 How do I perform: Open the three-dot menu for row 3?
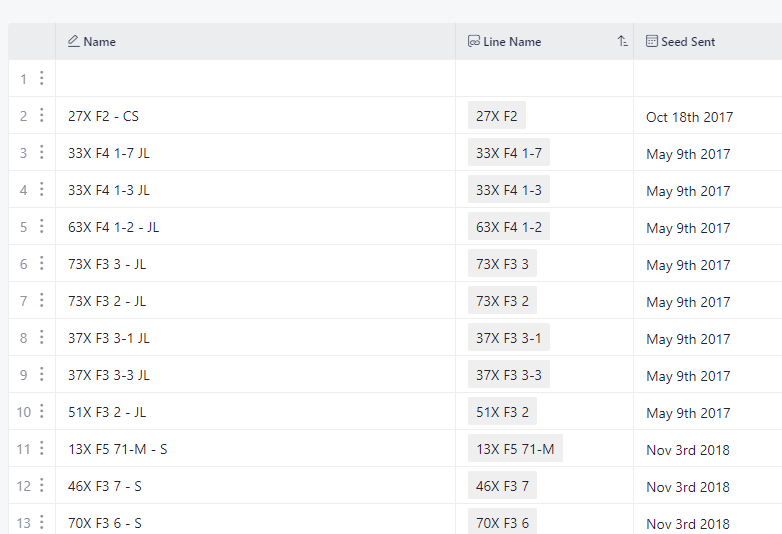41,152
